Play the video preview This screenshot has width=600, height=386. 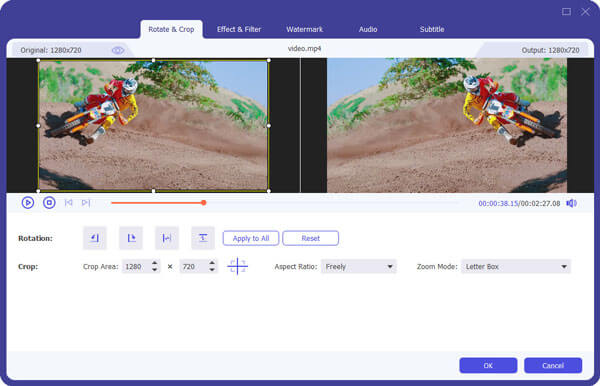tap(28, 203)
